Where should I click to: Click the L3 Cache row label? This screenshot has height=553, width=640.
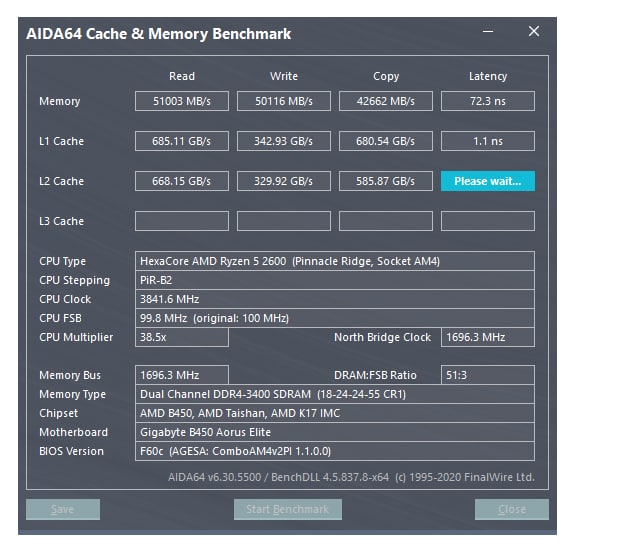(62, 221)
